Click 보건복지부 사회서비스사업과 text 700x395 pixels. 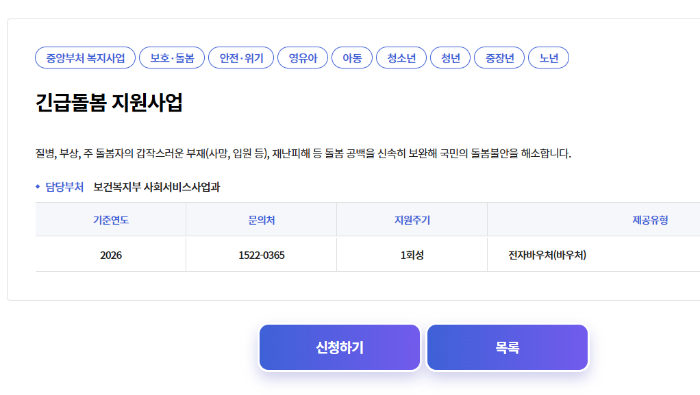tap(157, 187)
